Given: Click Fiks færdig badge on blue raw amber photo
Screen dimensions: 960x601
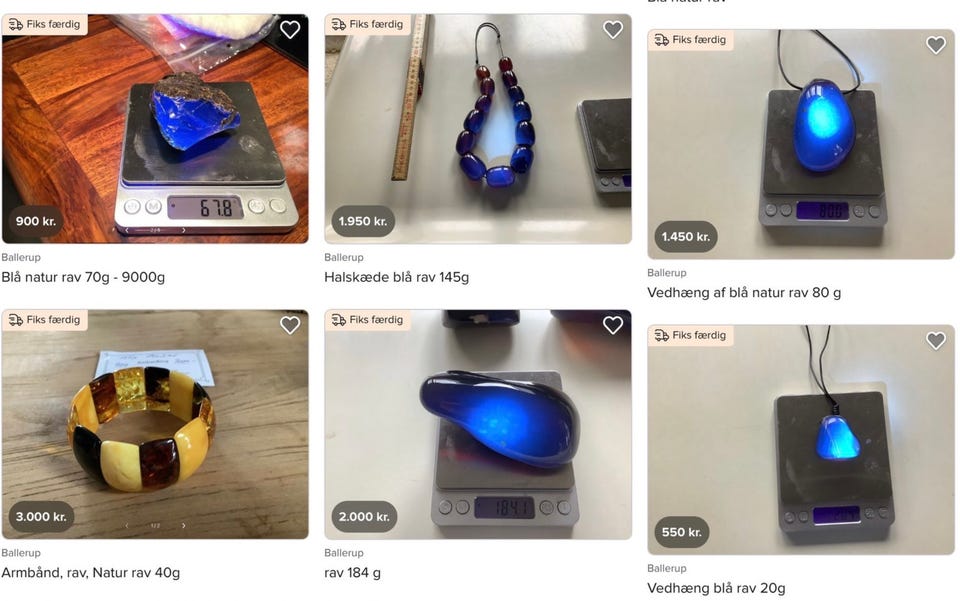Looking at the screenshot, I should point(45,24).
